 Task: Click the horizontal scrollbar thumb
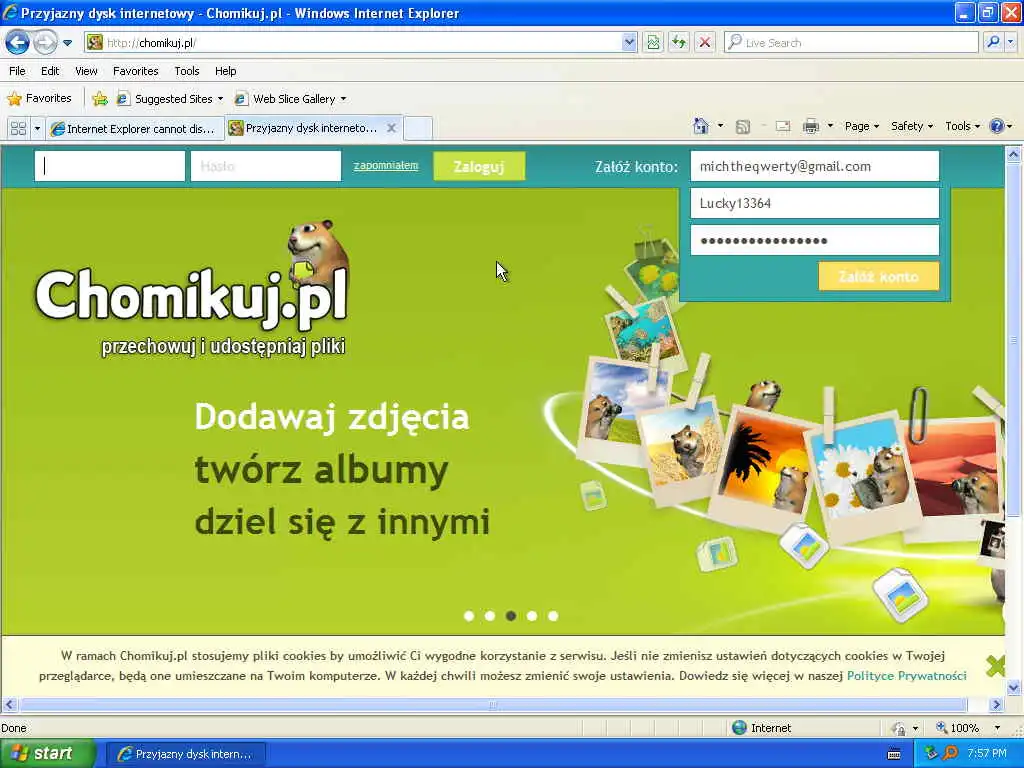[x=494, y=705]
